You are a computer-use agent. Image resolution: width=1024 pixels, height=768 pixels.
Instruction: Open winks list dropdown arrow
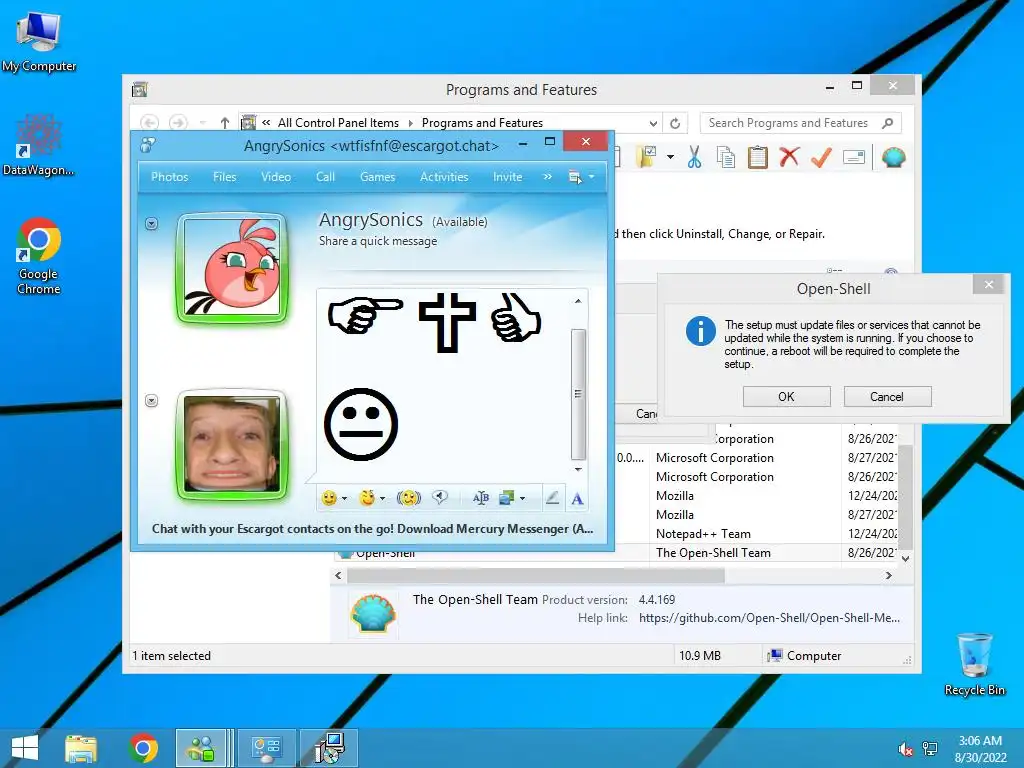(x=383, y=499)
